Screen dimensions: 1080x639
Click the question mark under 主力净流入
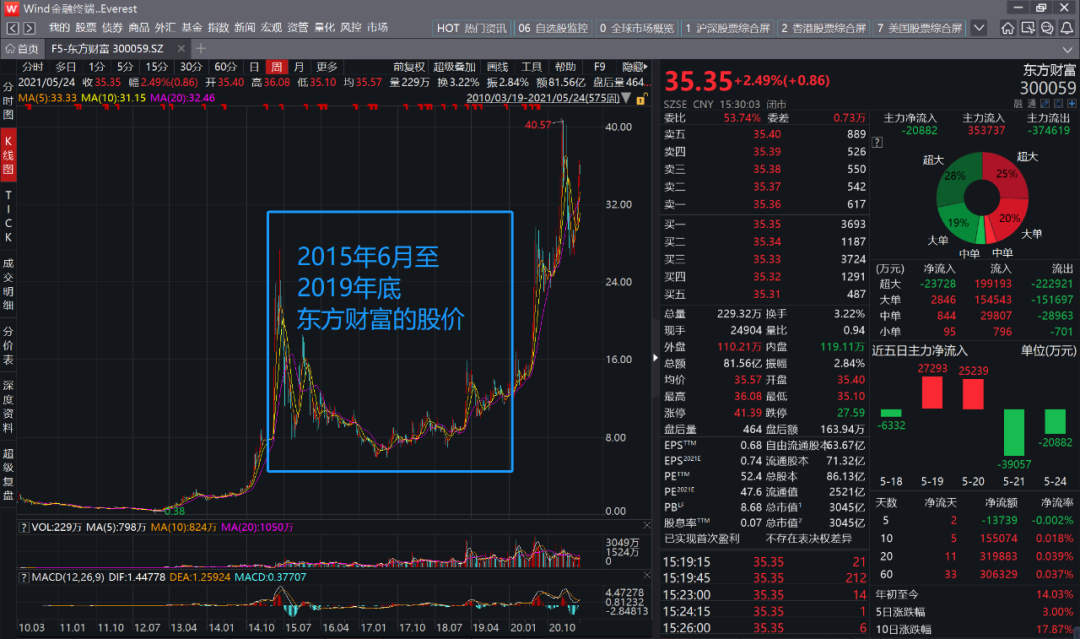(x=878, y=143)
